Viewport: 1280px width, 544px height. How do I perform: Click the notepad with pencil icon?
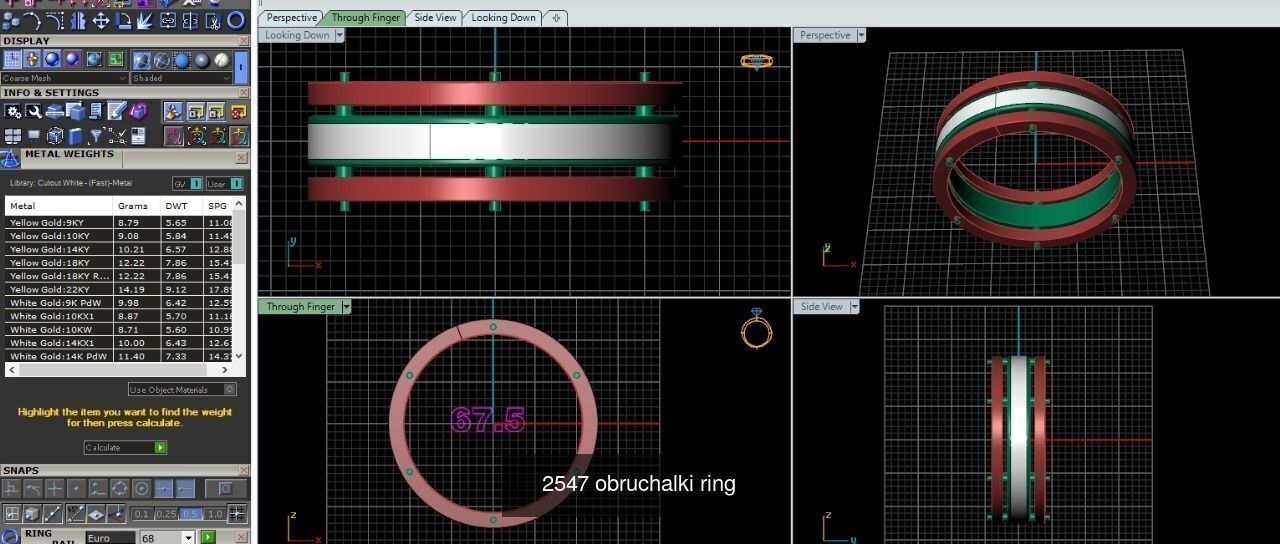[x=117, y=110]
